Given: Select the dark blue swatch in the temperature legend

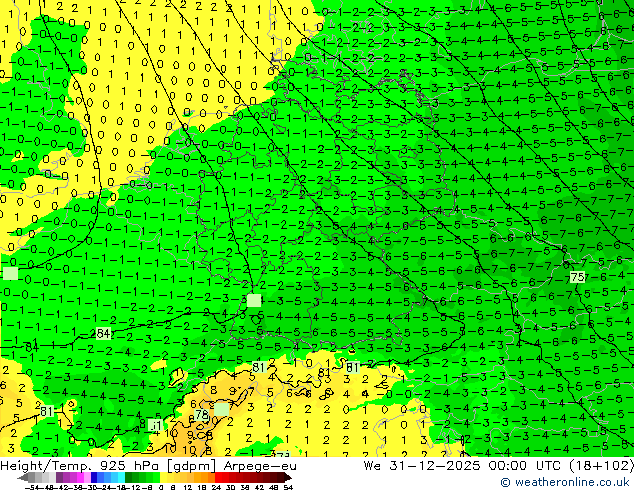Looking at the screenshot, I should click(x=94, y=477).
